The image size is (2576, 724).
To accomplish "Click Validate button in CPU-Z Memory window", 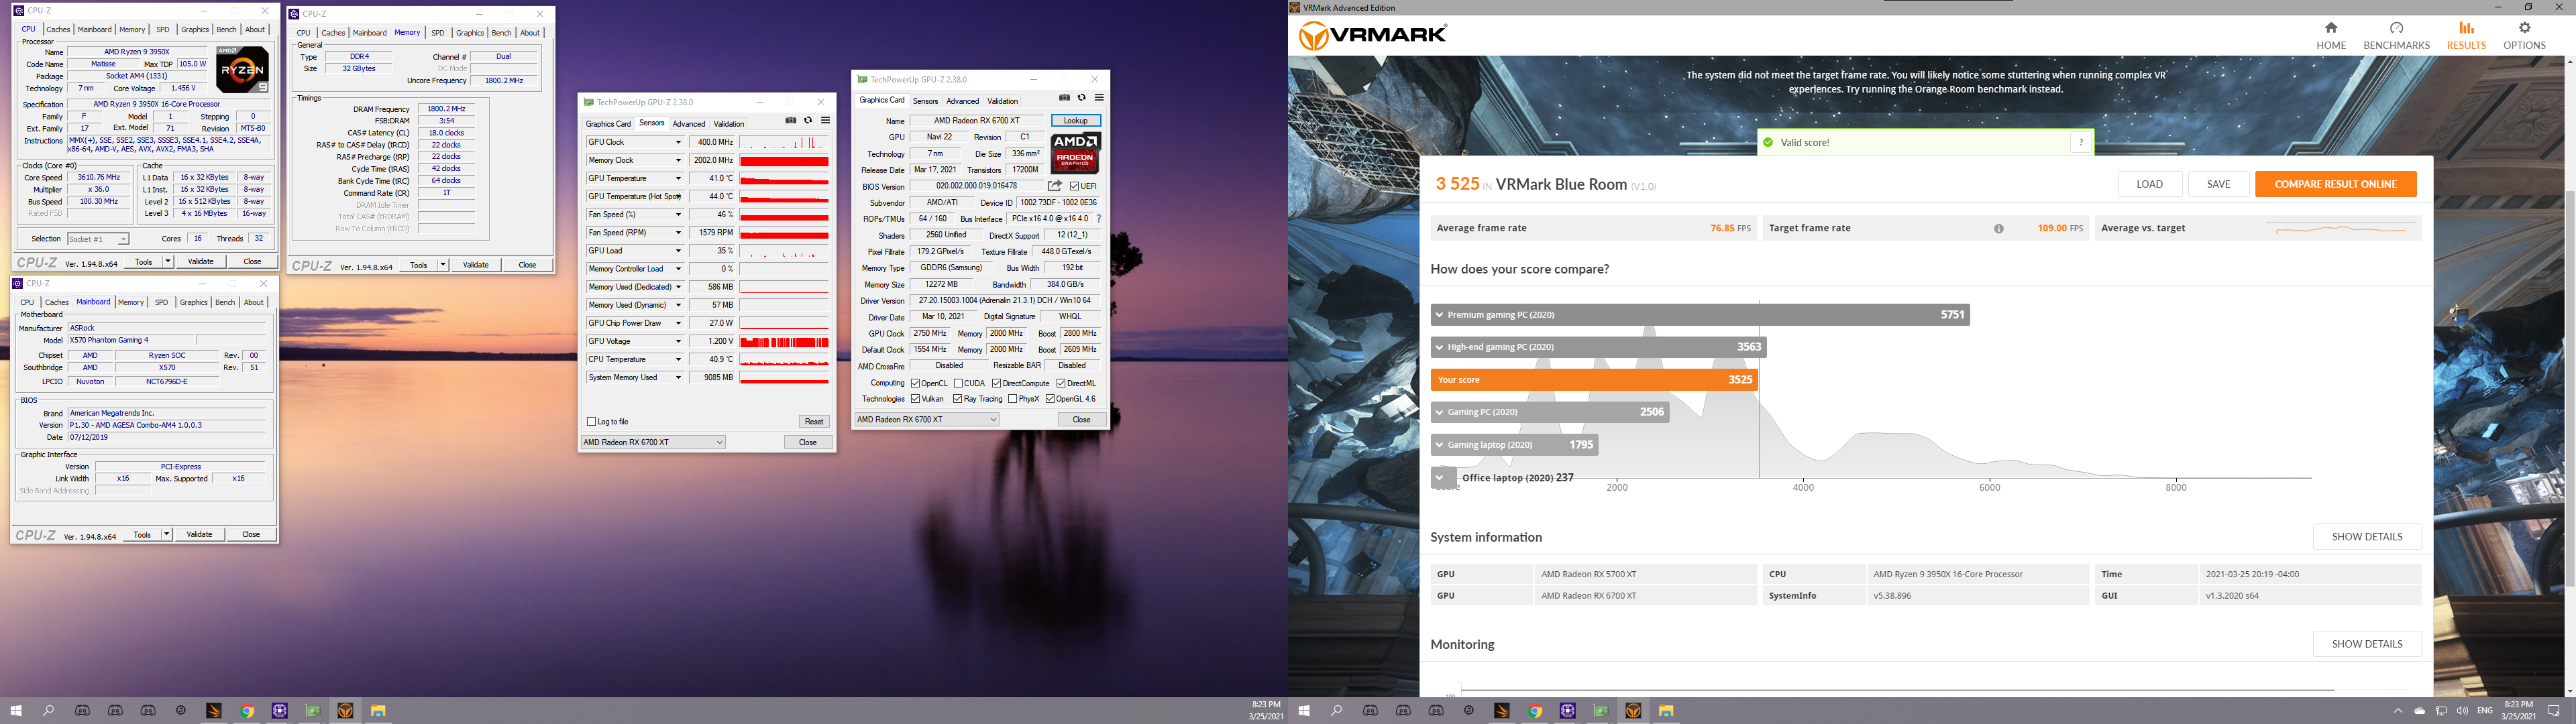I will click(475, 265).
